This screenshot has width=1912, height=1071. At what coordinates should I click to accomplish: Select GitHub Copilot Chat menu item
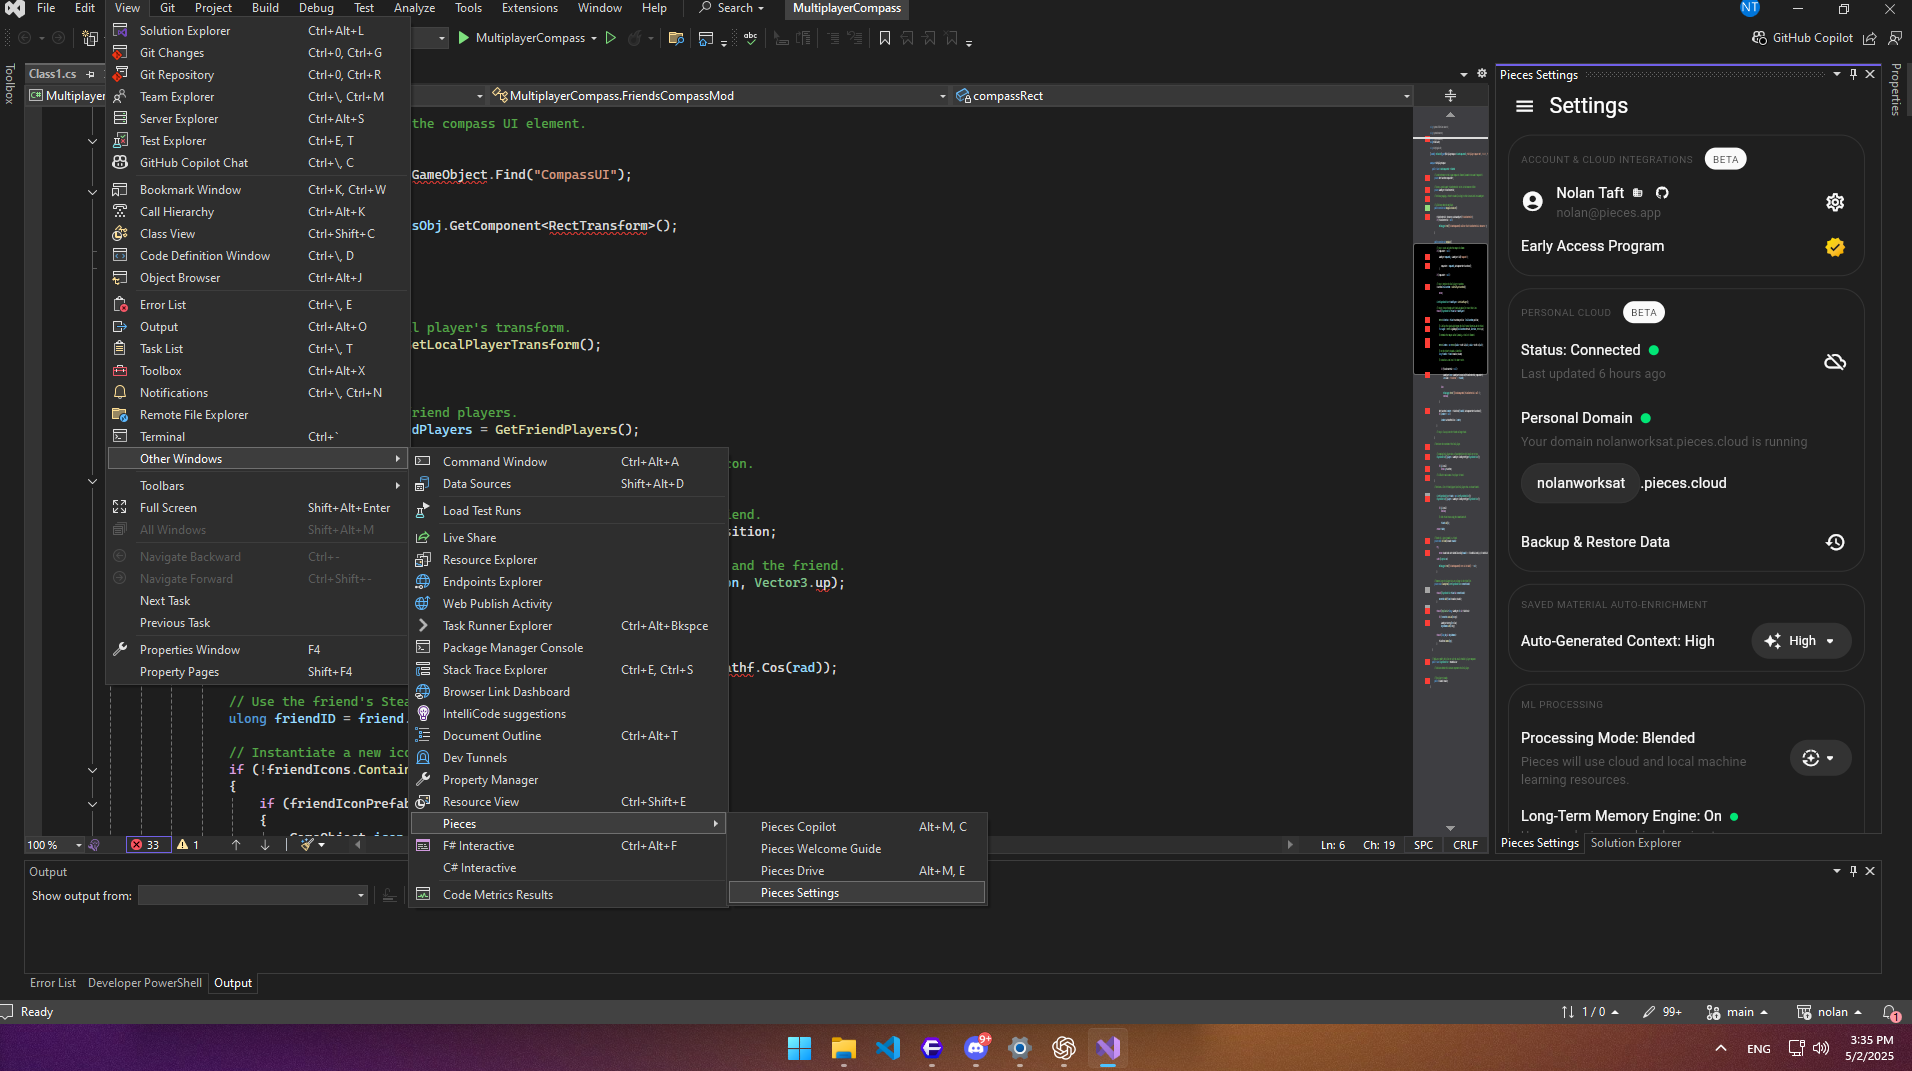tap(257, 163)
